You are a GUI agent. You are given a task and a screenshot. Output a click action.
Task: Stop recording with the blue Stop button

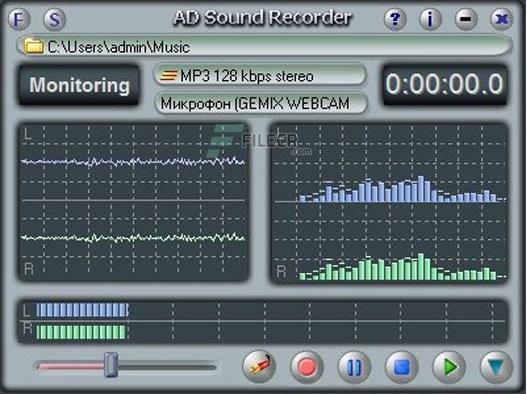[x=402, y=367]
